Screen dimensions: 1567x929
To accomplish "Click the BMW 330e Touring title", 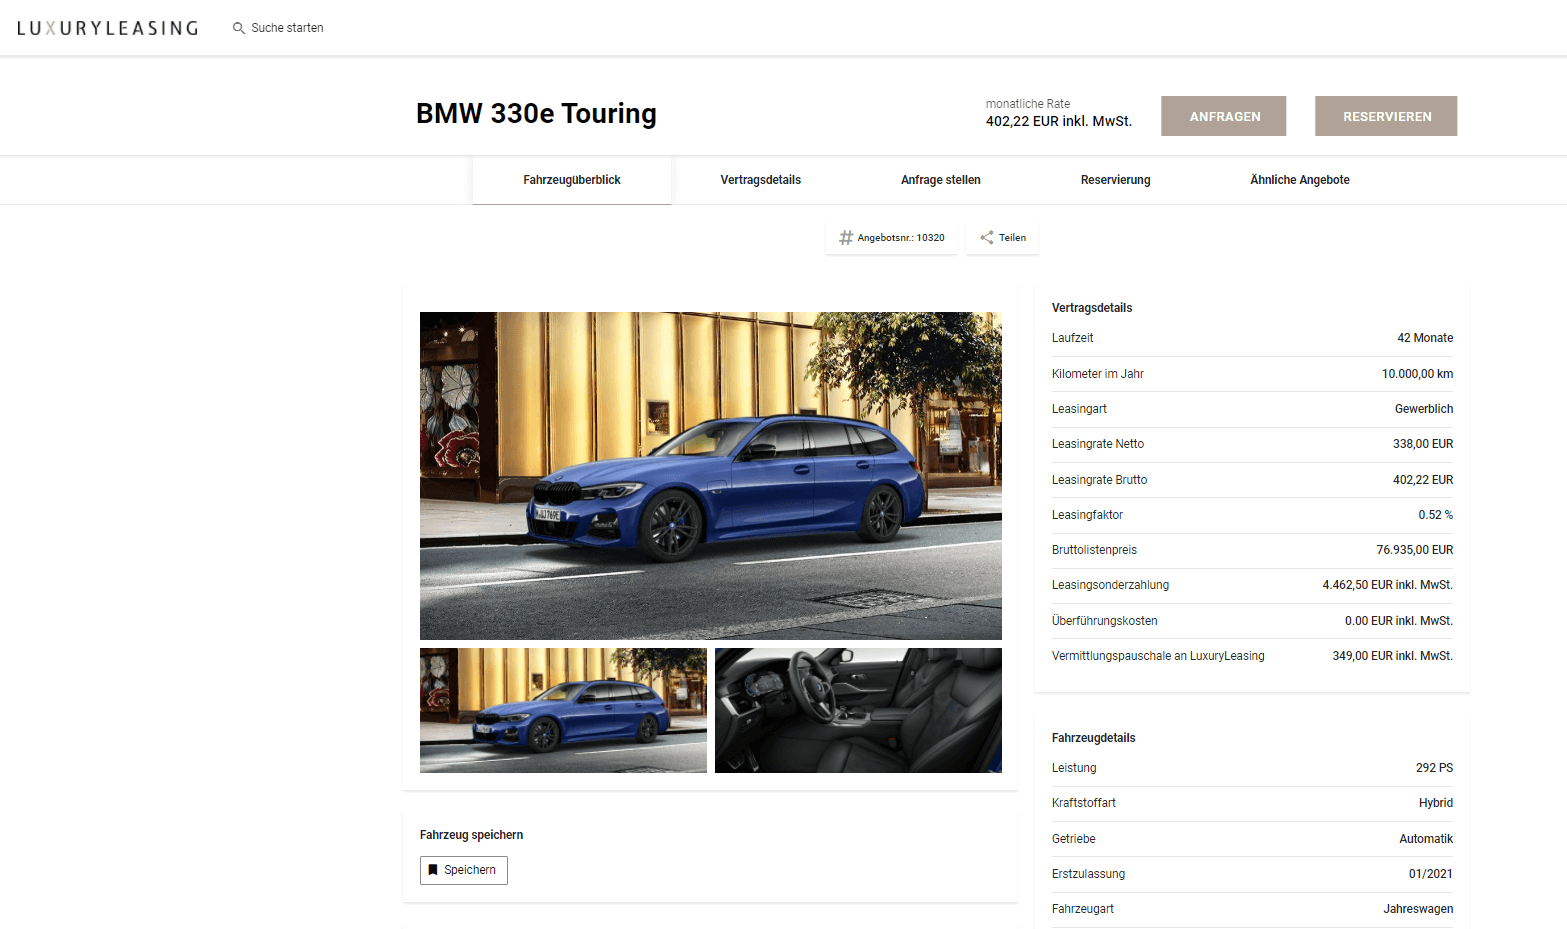I will [536, 114].
